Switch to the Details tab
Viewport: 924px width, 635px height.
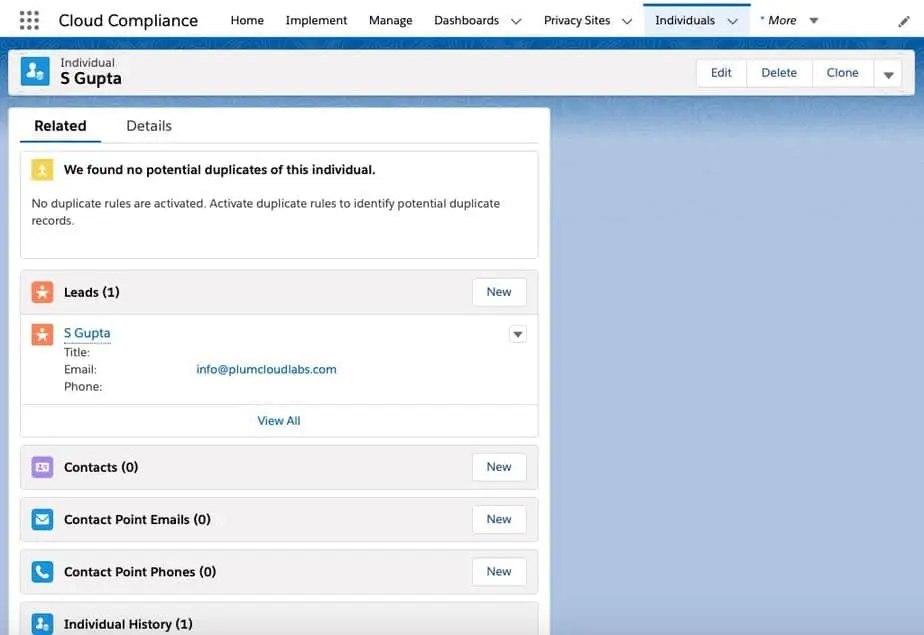click(x=148, y=125)
